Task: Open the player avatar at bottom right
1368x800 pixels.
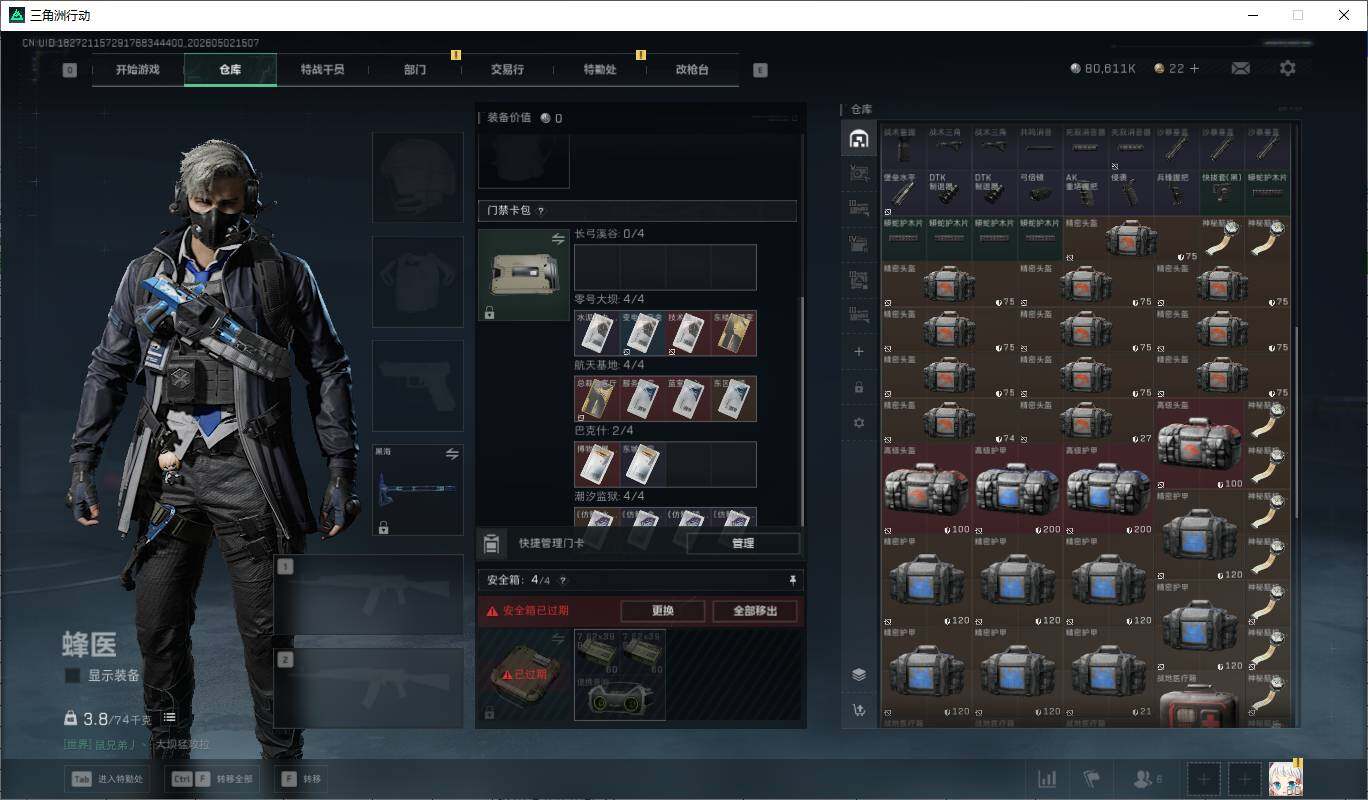Action: (1285, 778)
